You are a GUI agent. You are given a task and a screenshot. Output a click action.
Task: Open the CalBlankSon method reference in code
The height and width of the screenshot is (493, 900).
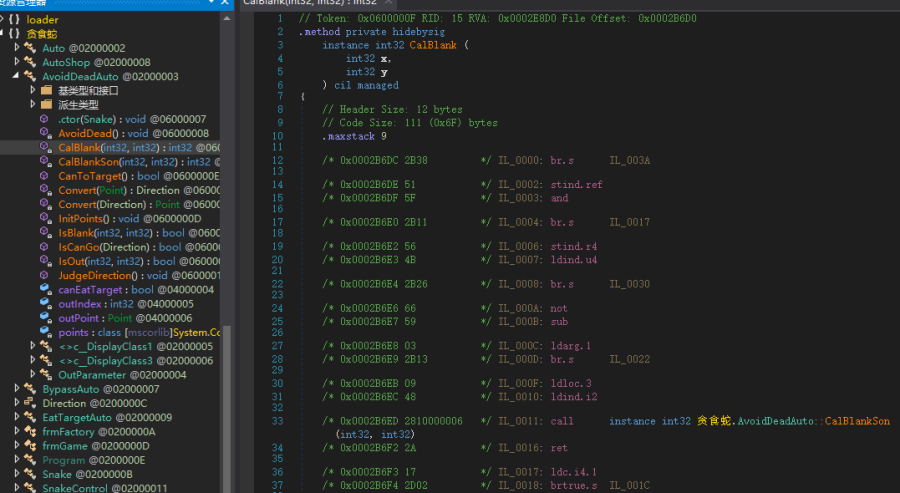(x=857, y=421)
